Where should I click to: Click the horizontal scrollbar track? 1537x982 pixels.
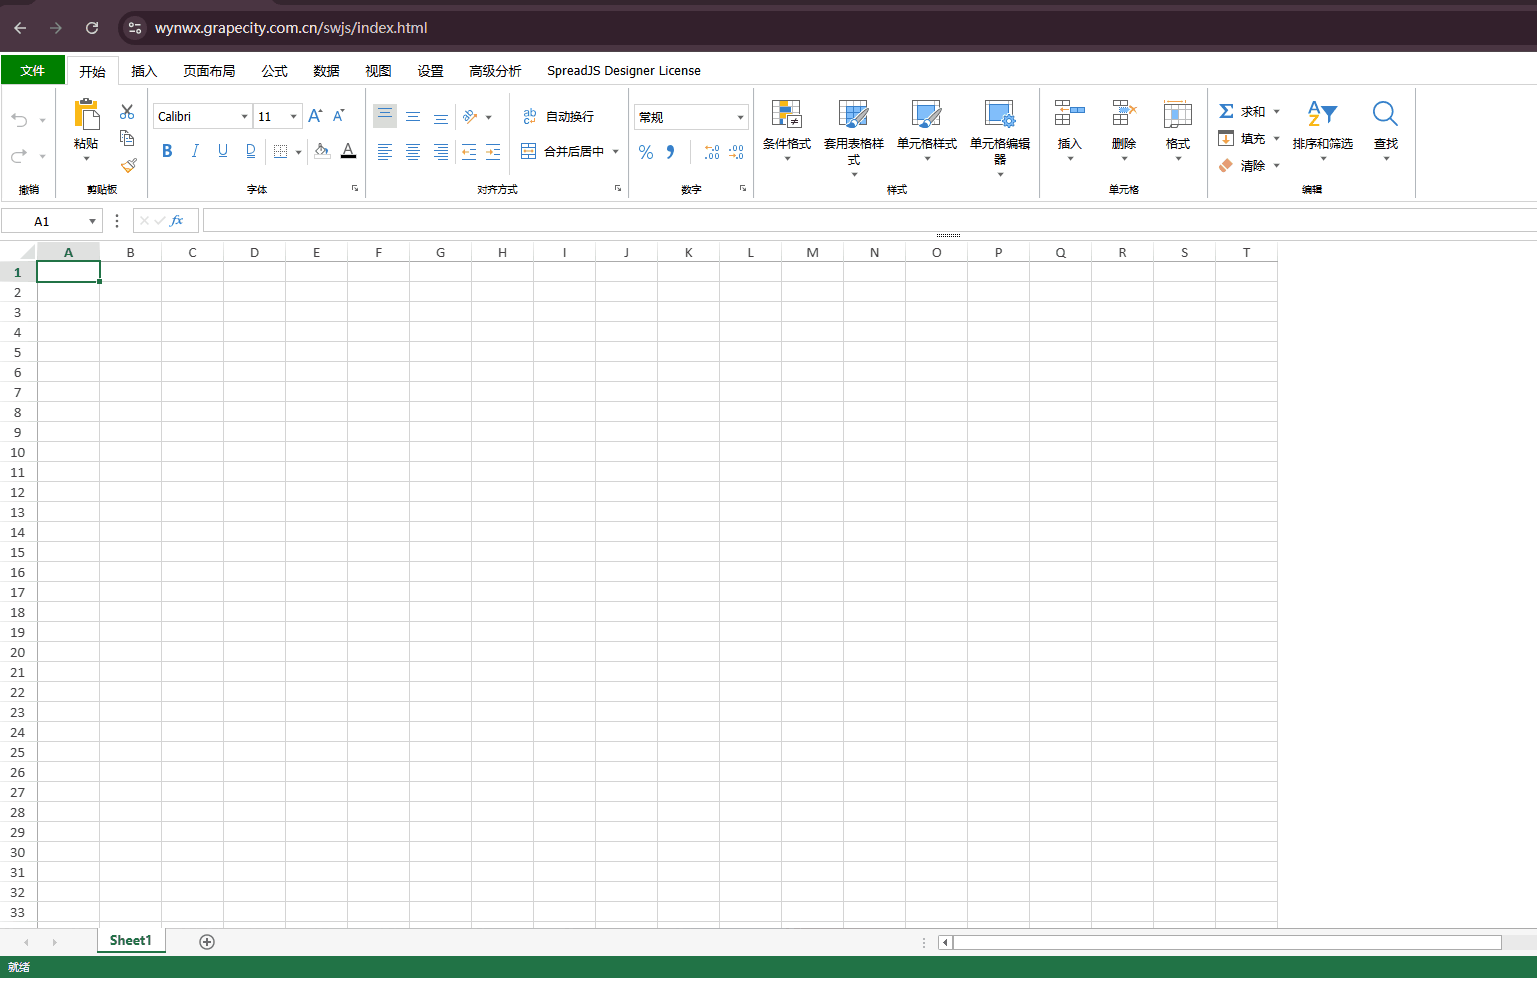[1227, 942]
